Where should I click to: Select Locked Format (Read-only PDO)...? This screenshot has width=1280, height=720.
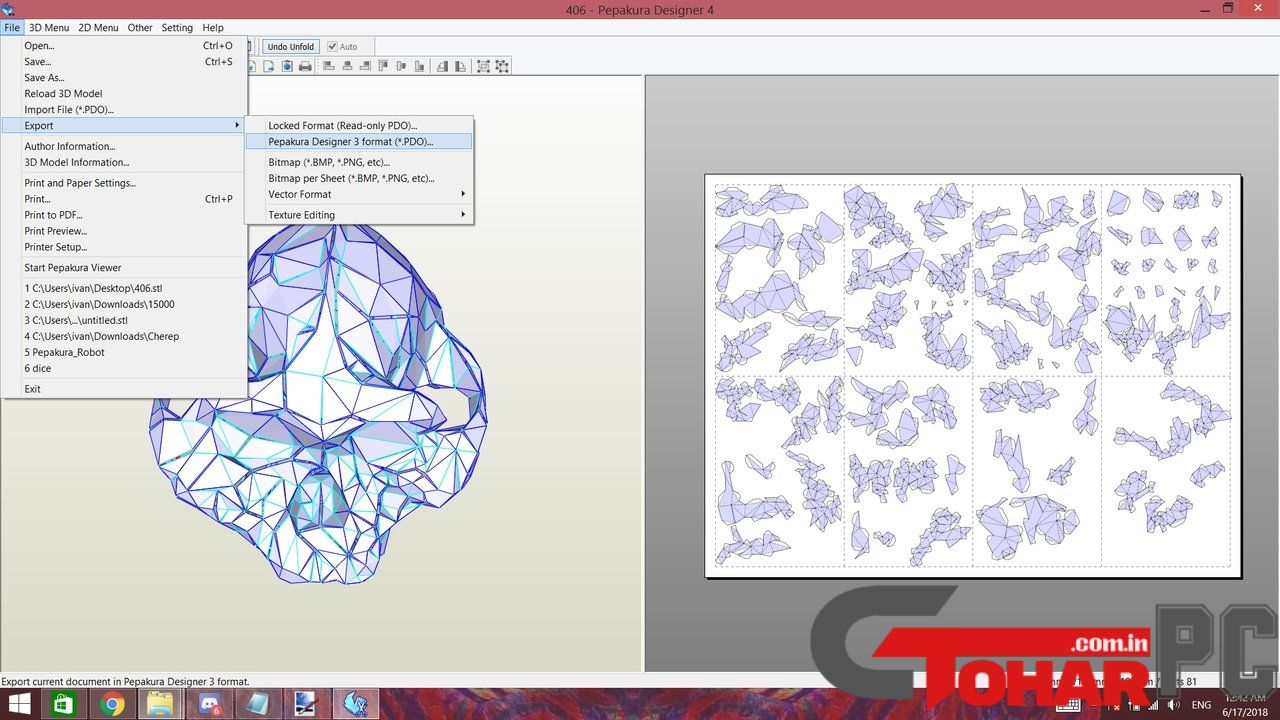359,126
